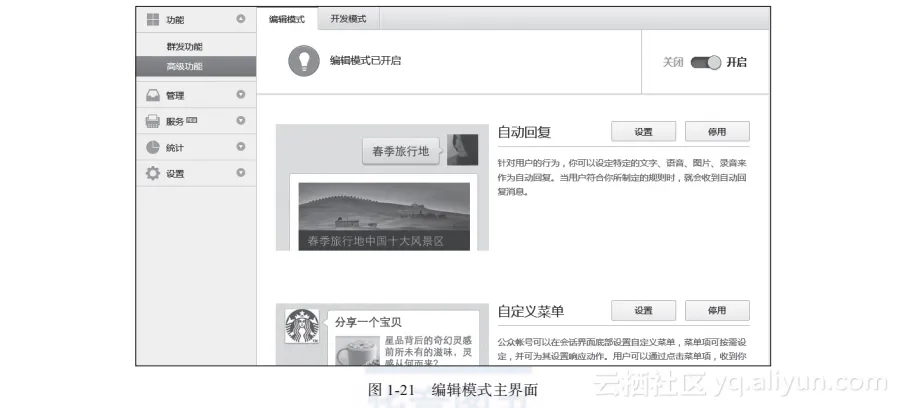The image size is (899, 408).
Task: Click the 统计 sidebar label
Action: [x=175, y=148]
